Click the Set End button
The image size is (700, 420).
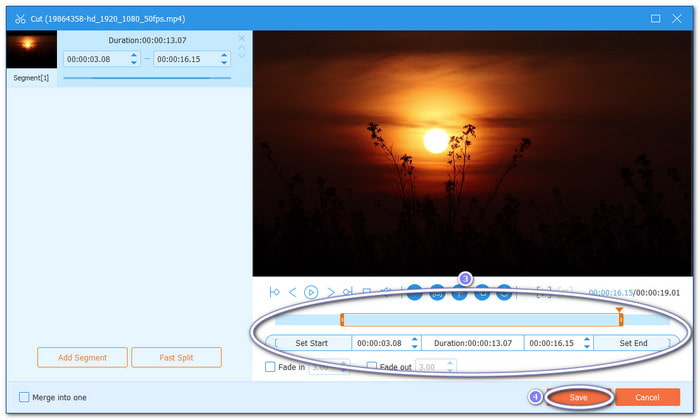pos(633,343)
